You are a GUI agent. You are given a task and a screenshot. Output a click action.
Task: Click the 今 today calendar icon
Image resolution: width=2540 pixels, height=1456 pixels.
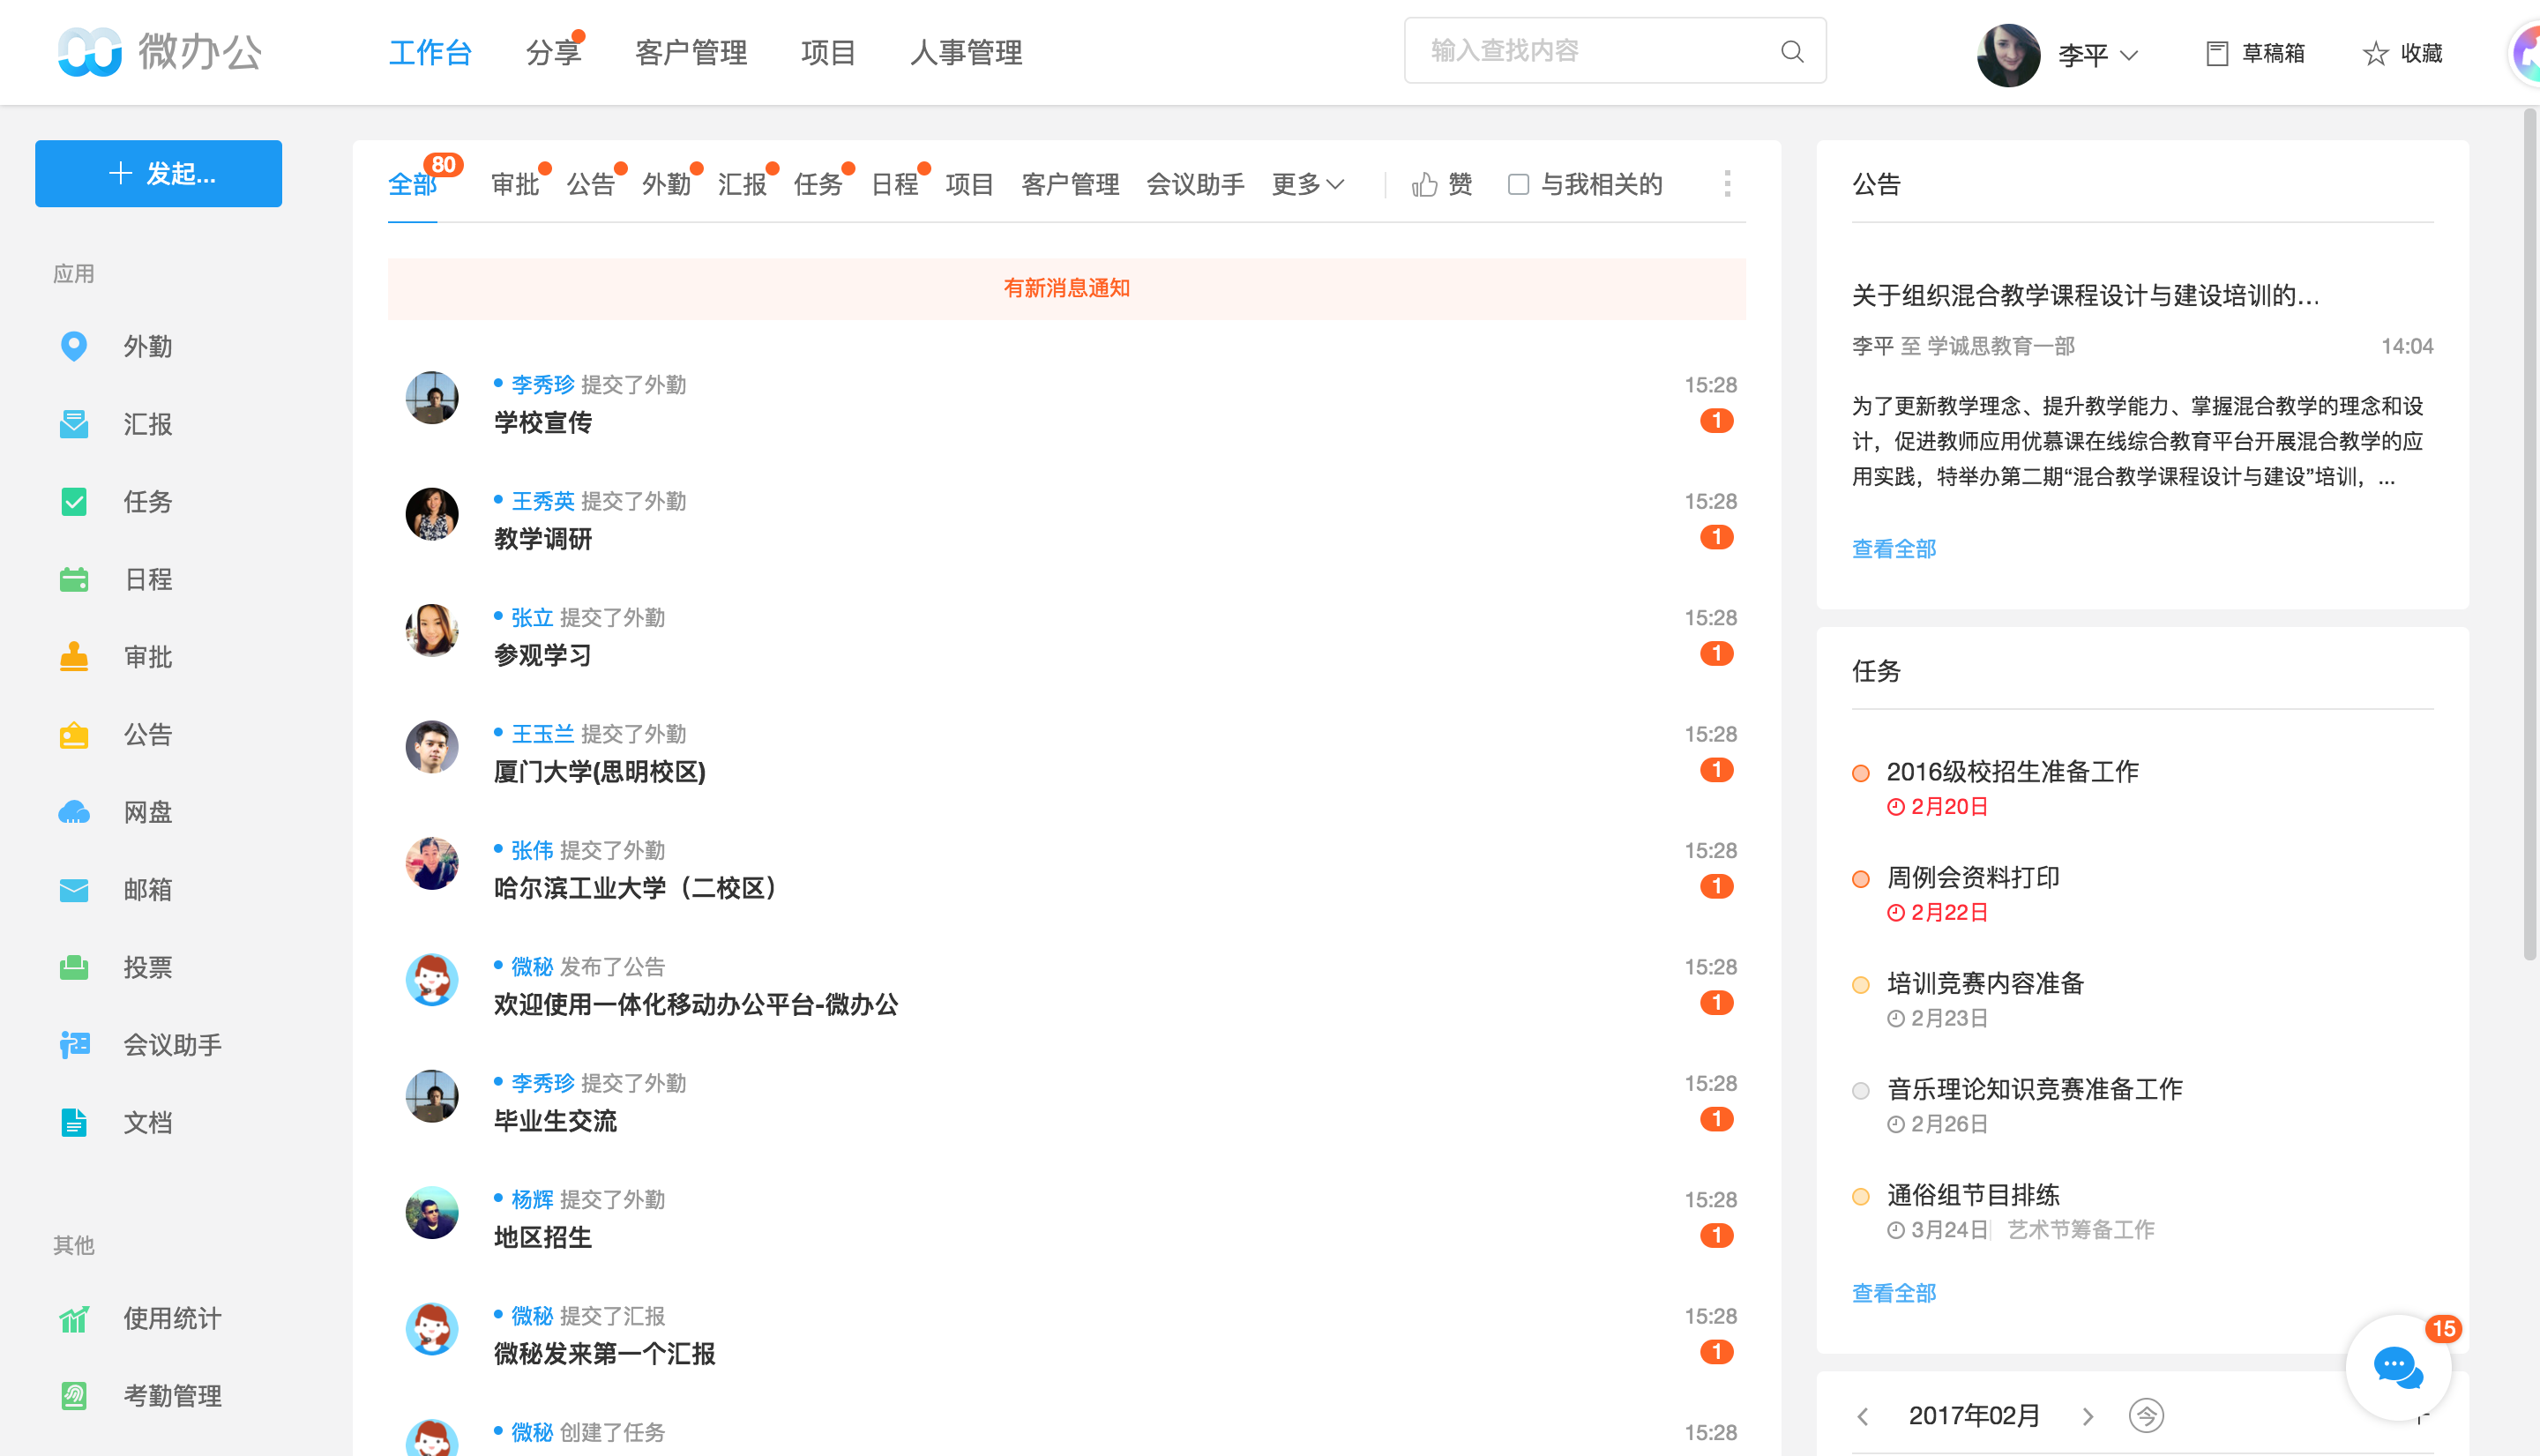coord(2146,1415)
